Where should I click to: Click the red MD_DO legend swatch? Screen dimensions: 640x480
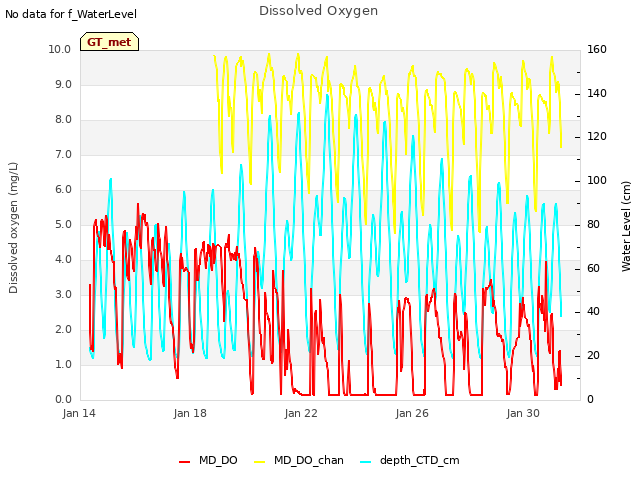pos(184,462)
